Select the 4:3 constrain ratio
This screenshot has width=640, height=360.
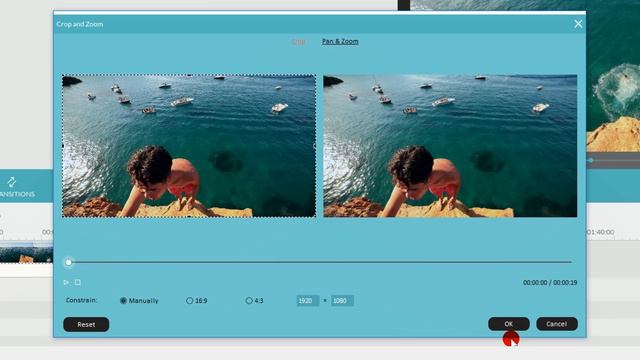254,301
